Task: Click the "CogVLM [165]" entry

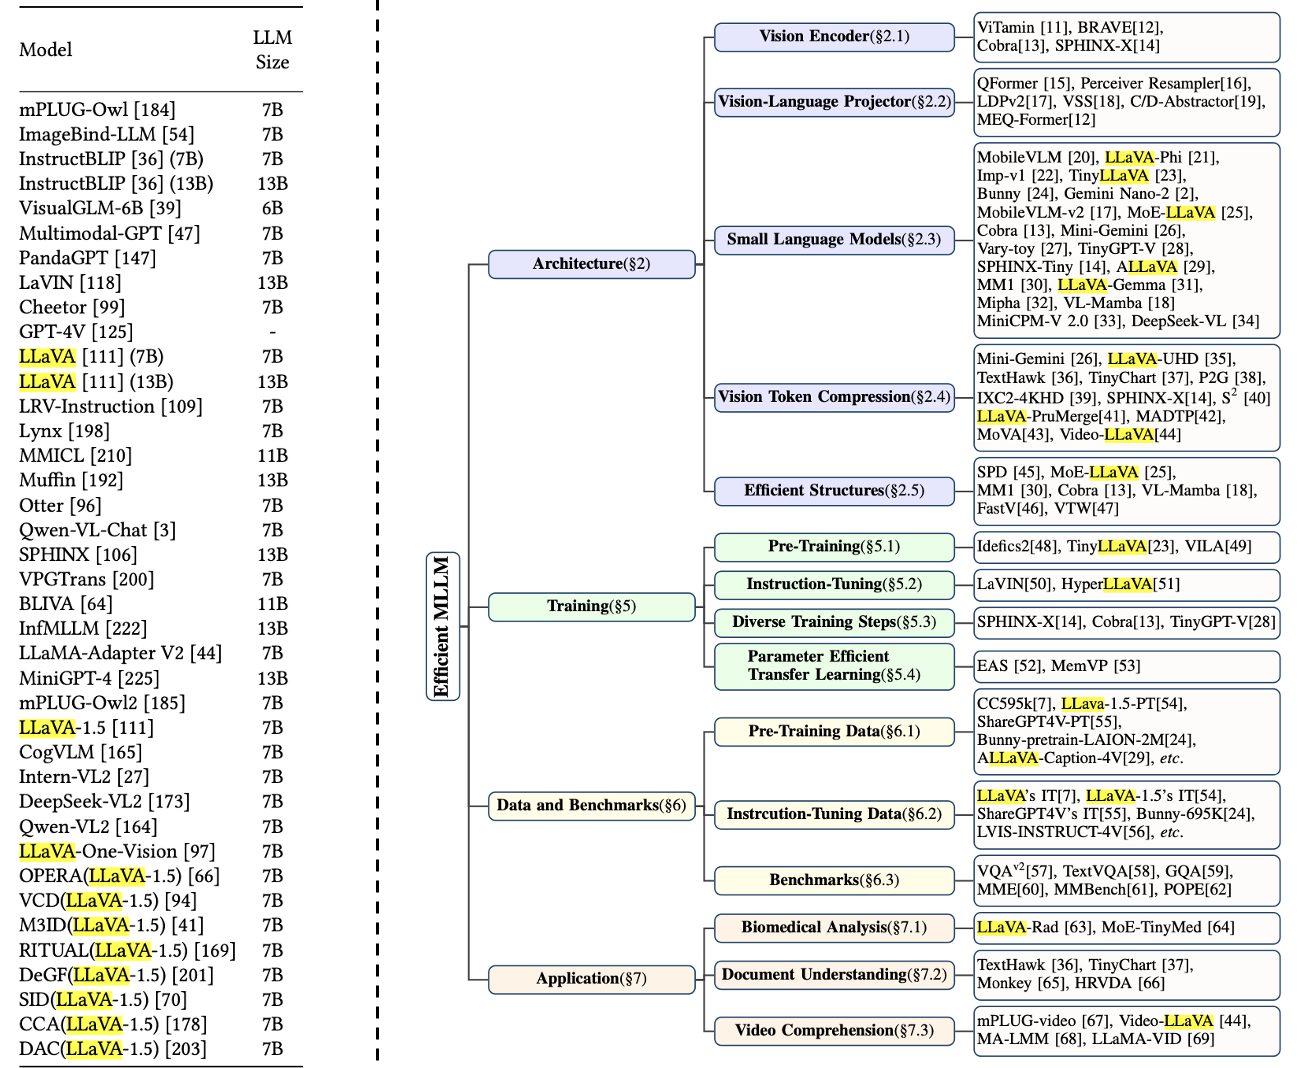Action: (80, 752)
